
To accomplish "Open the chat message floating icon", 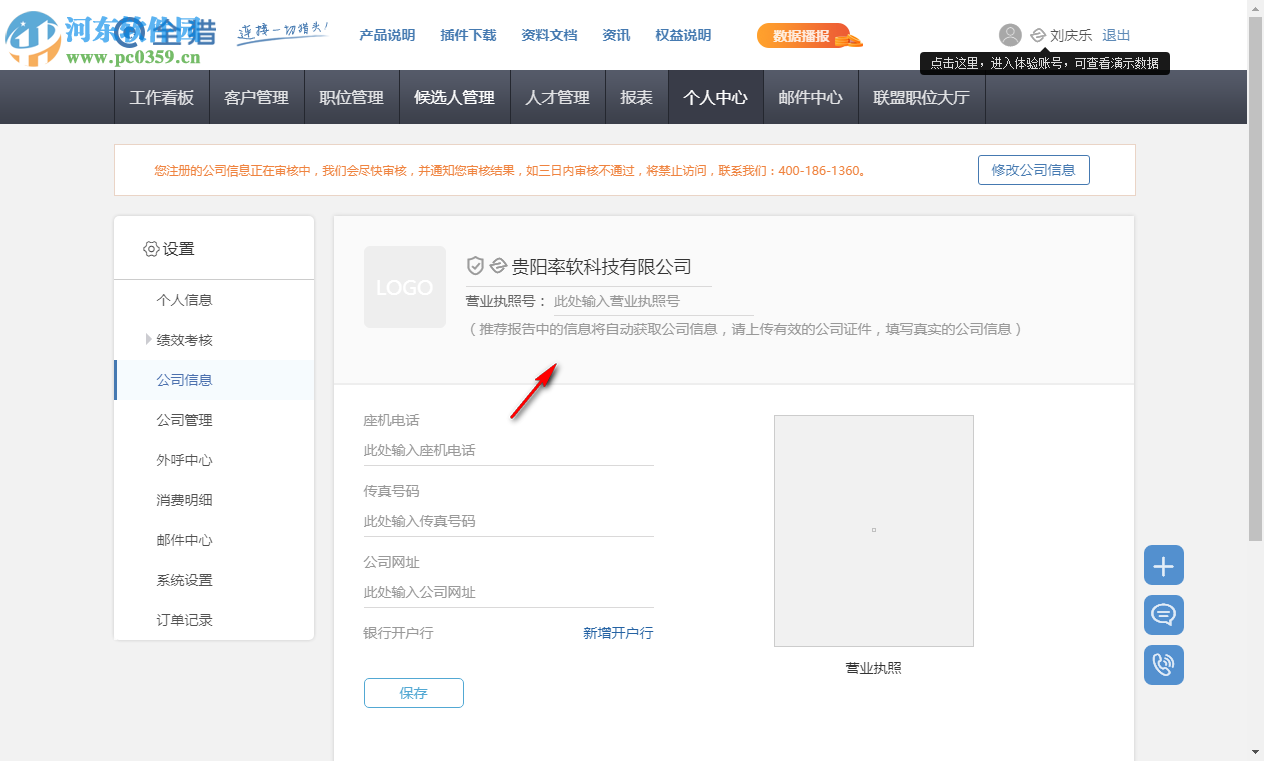I will click(x=1164, y=615).
